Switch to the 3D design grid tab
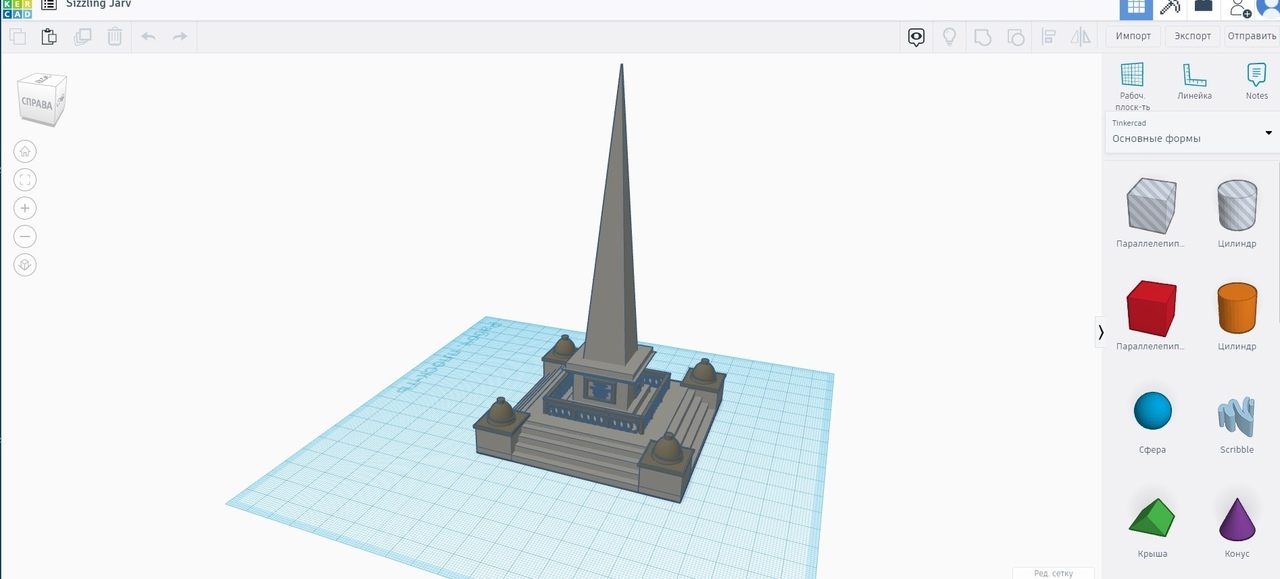1280x579 pixels. 1135,7
